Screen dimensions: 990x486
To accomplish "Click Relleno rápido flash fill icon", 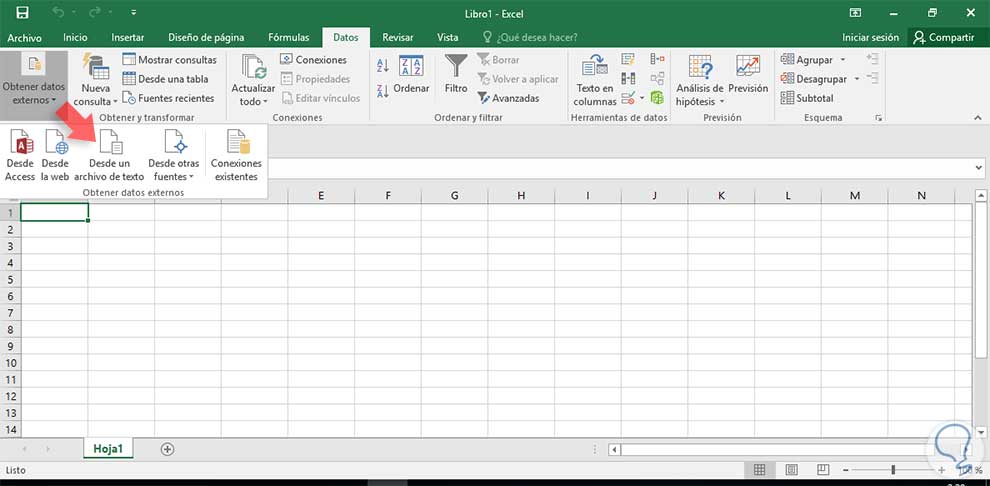I will click(628, 59).
